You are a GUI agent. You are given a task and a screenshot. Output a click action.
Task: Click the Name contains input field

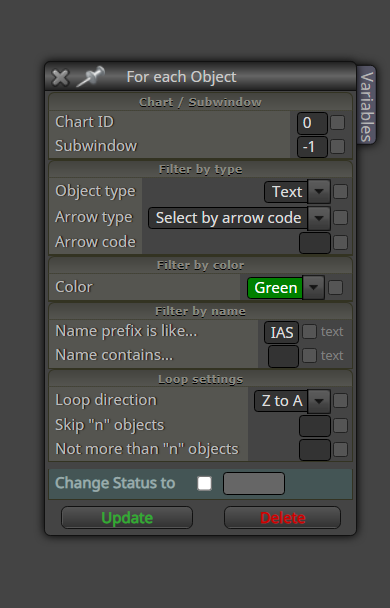click(283, 356)
